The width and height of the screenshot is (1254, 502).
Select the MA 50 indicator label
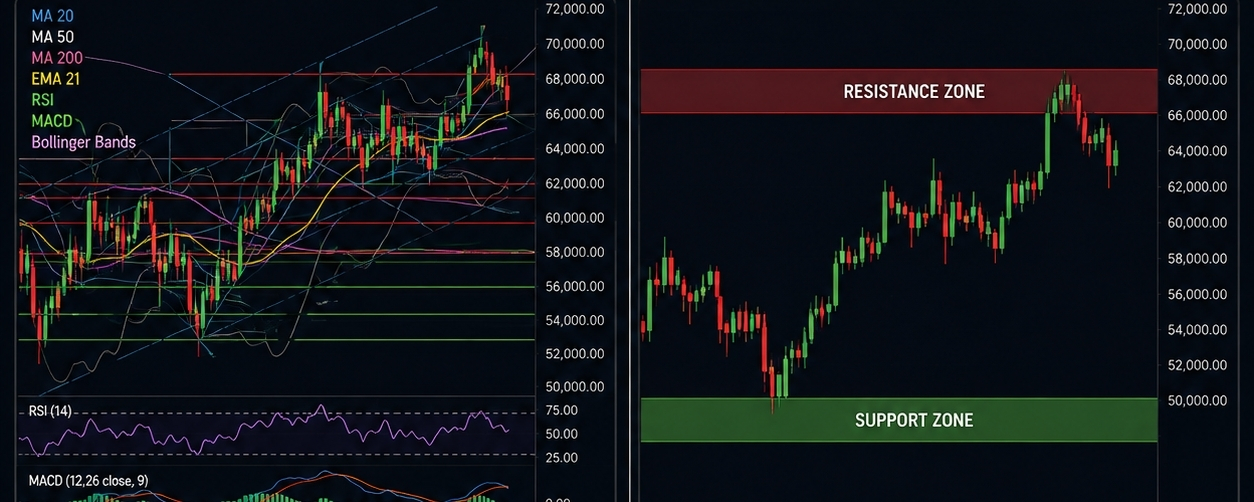pyautogui.click(x=52, y=37)
